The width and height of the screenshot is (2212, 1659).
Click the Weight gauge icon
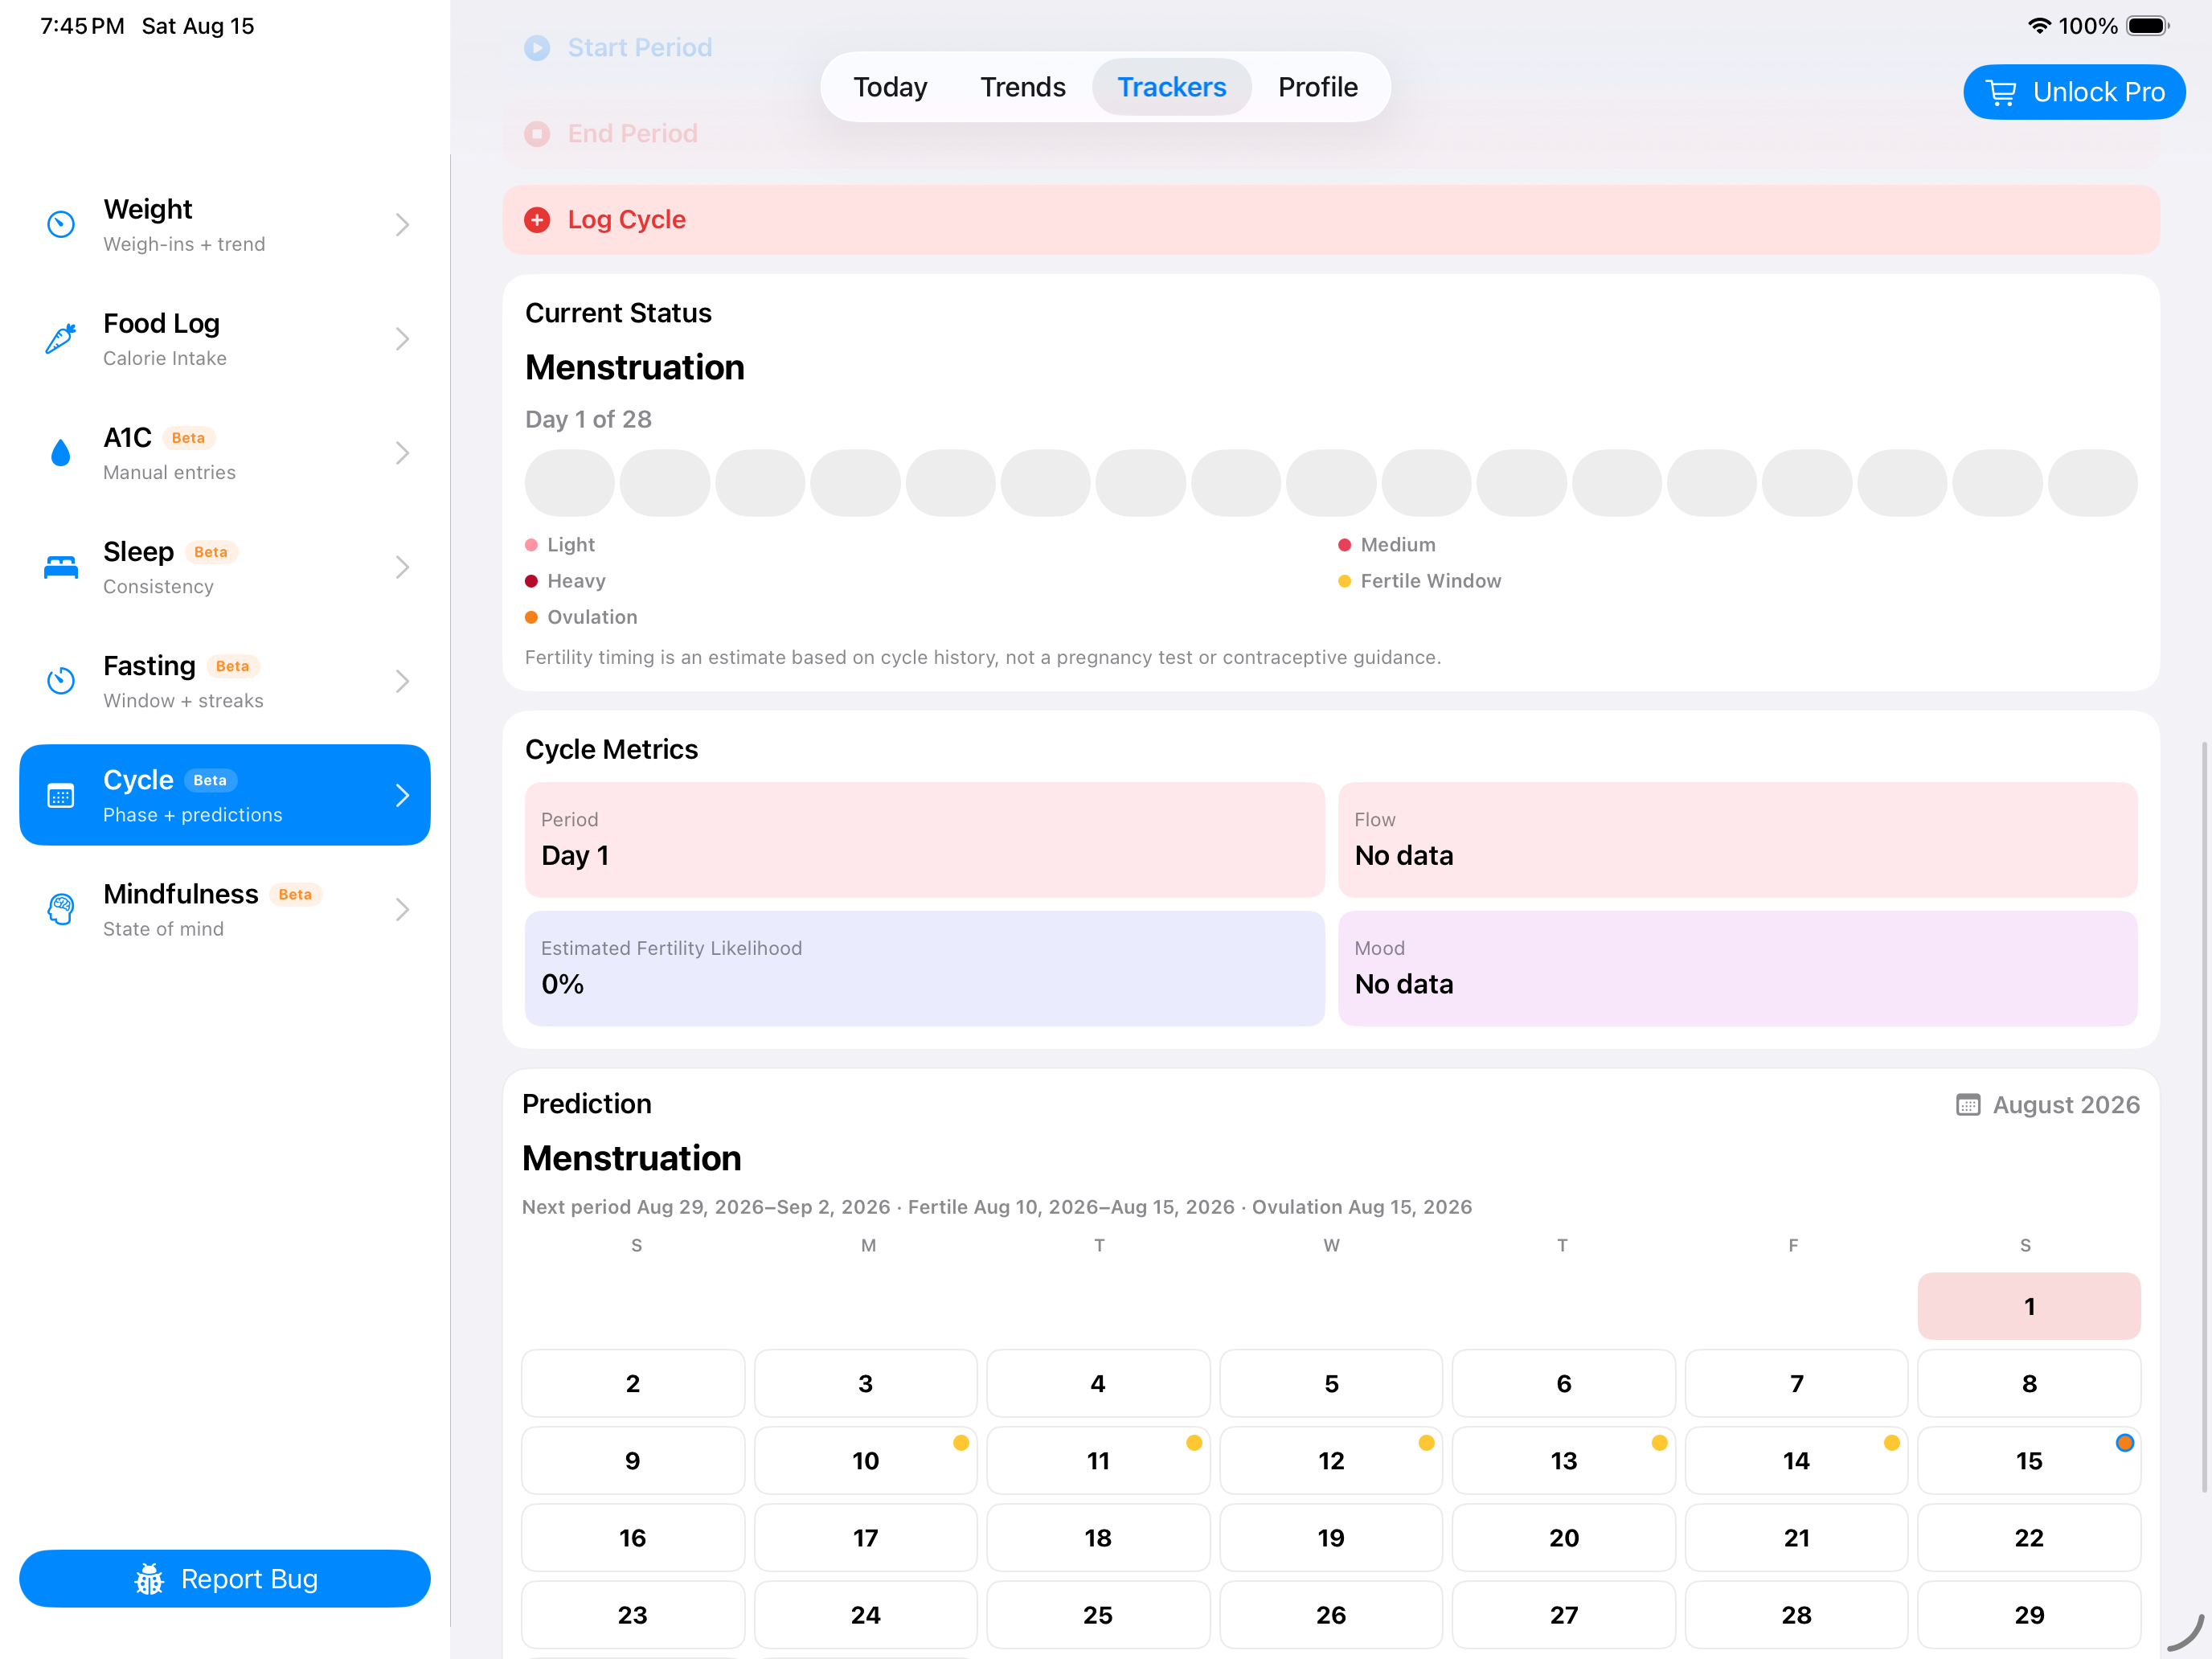click(60, 224)
